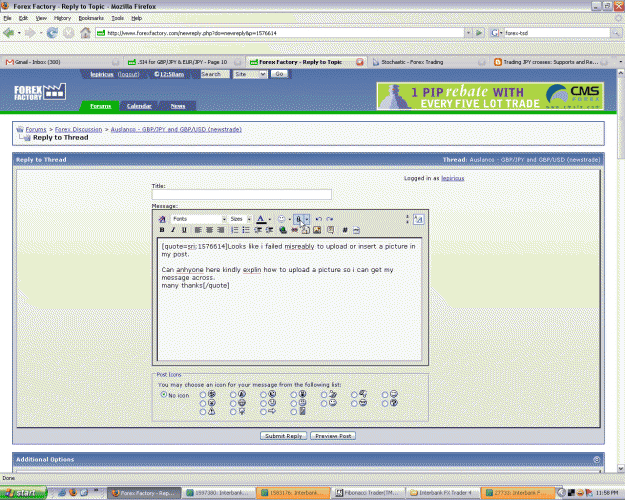
Task: Toggle bold formatting in message editor
Action: (162, 230)
